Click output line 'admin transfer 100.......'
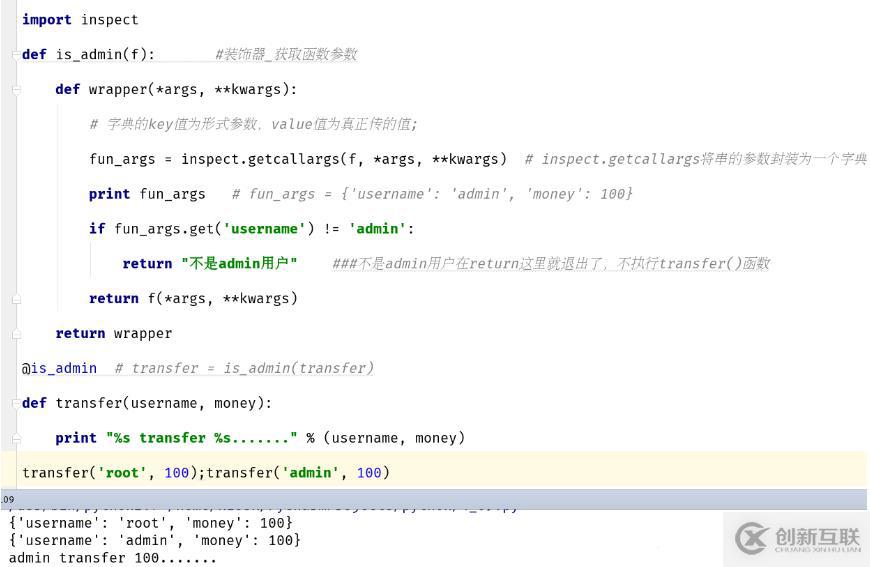This screenshot has width=870, height=567. [113, 558]
